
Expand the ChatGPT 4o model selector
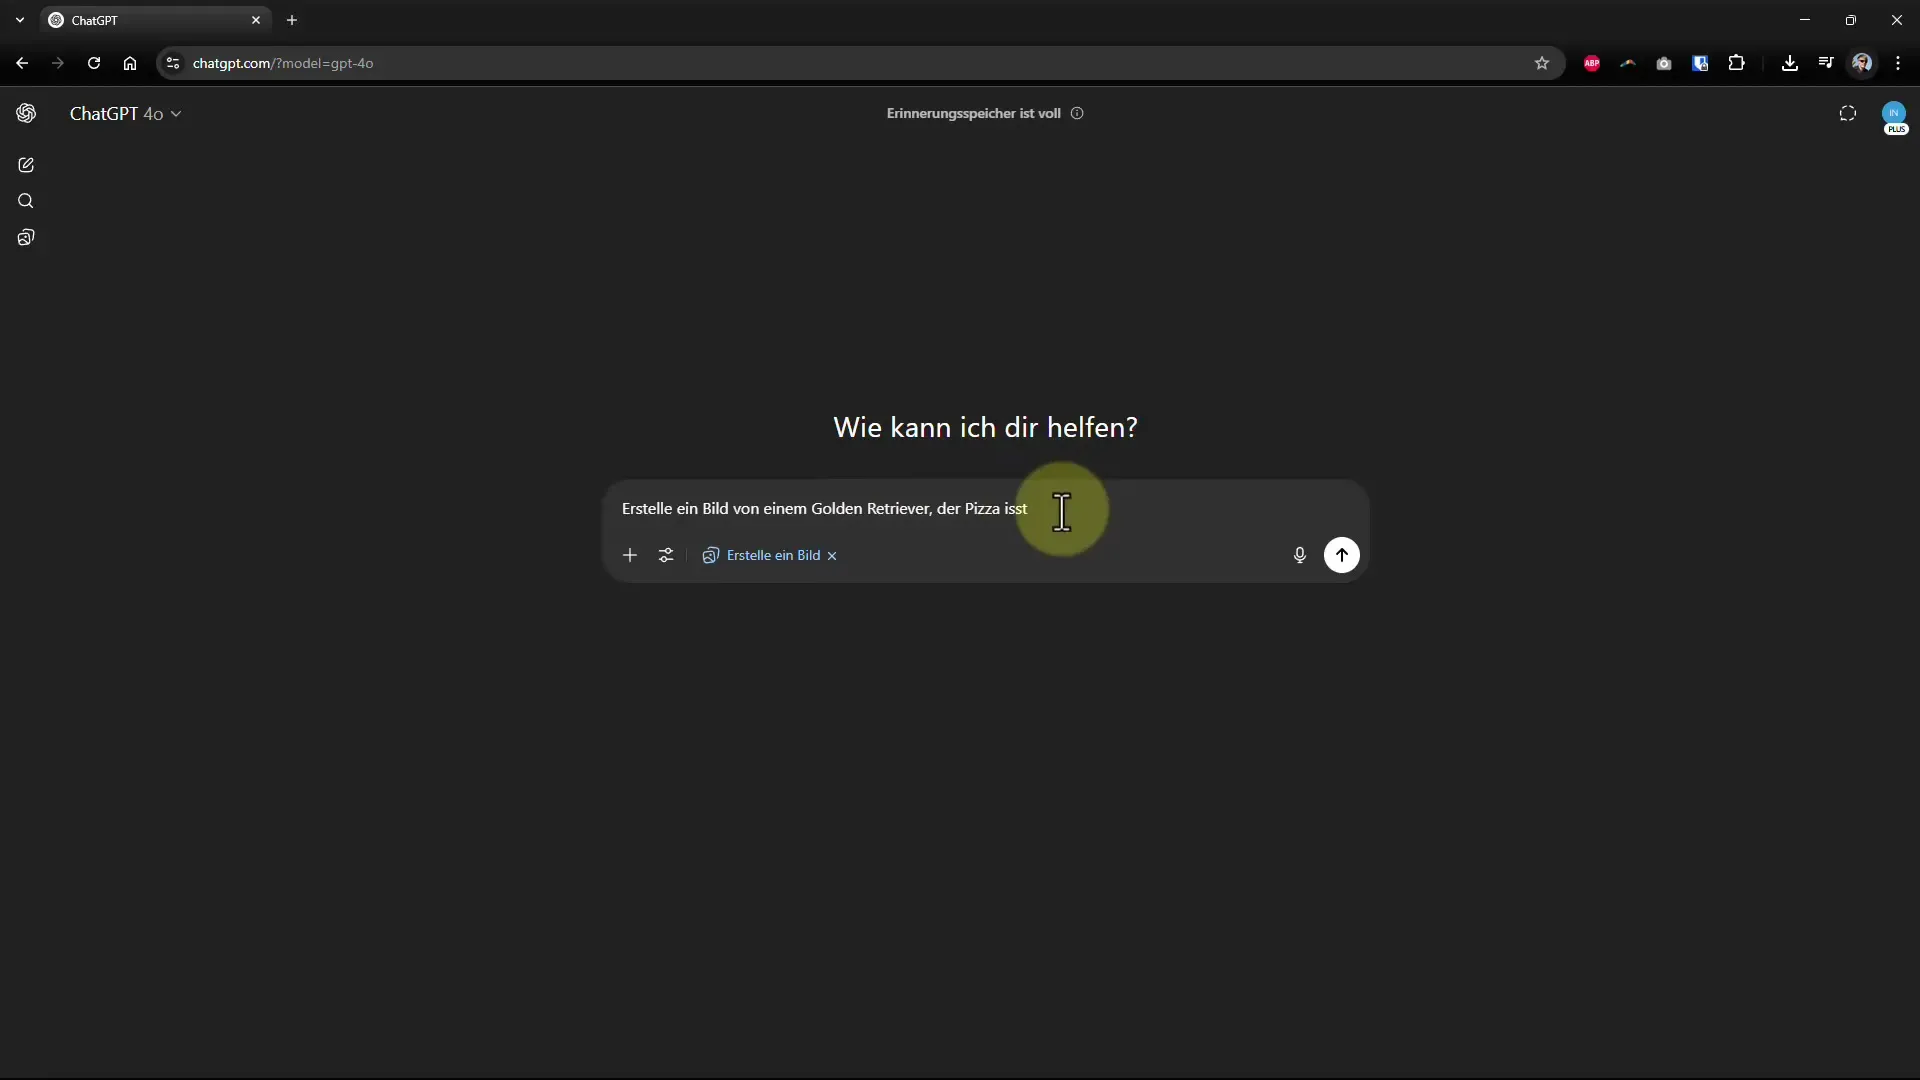(x=125, y=114)
